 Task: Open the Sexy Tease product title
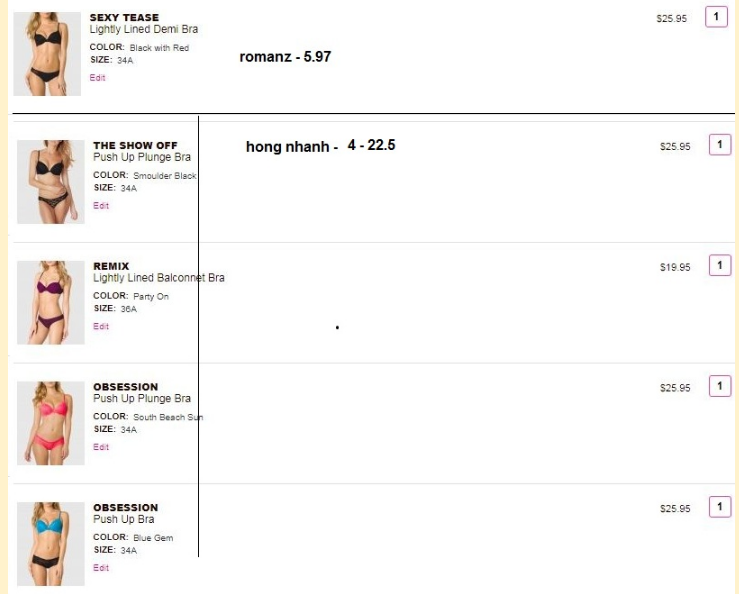coord(124,18)
